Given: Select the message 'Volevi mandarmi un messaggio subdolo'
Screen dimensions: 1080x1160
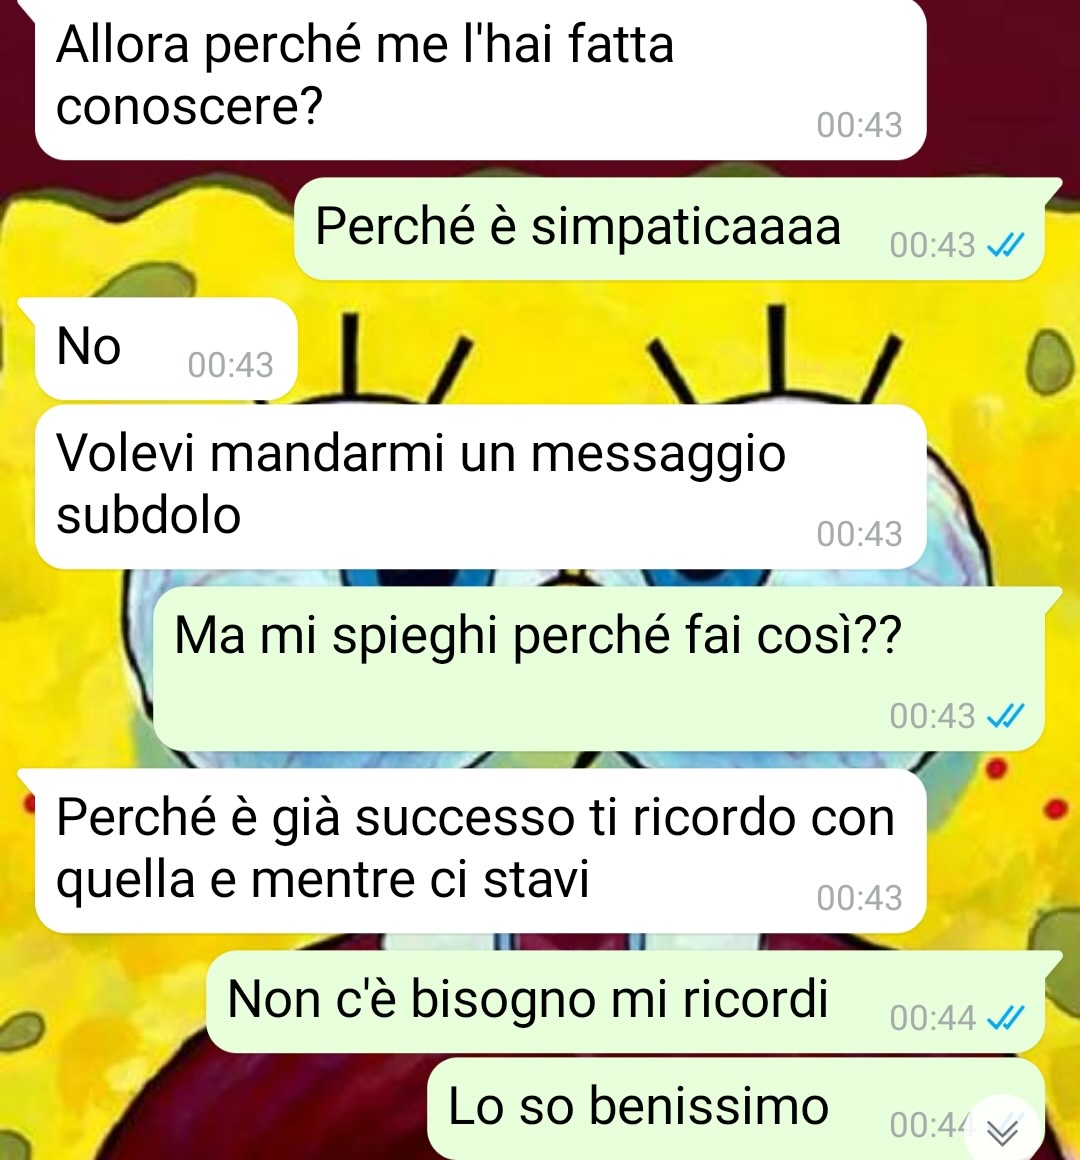Looking at the screenshot, I should (481, 486).
